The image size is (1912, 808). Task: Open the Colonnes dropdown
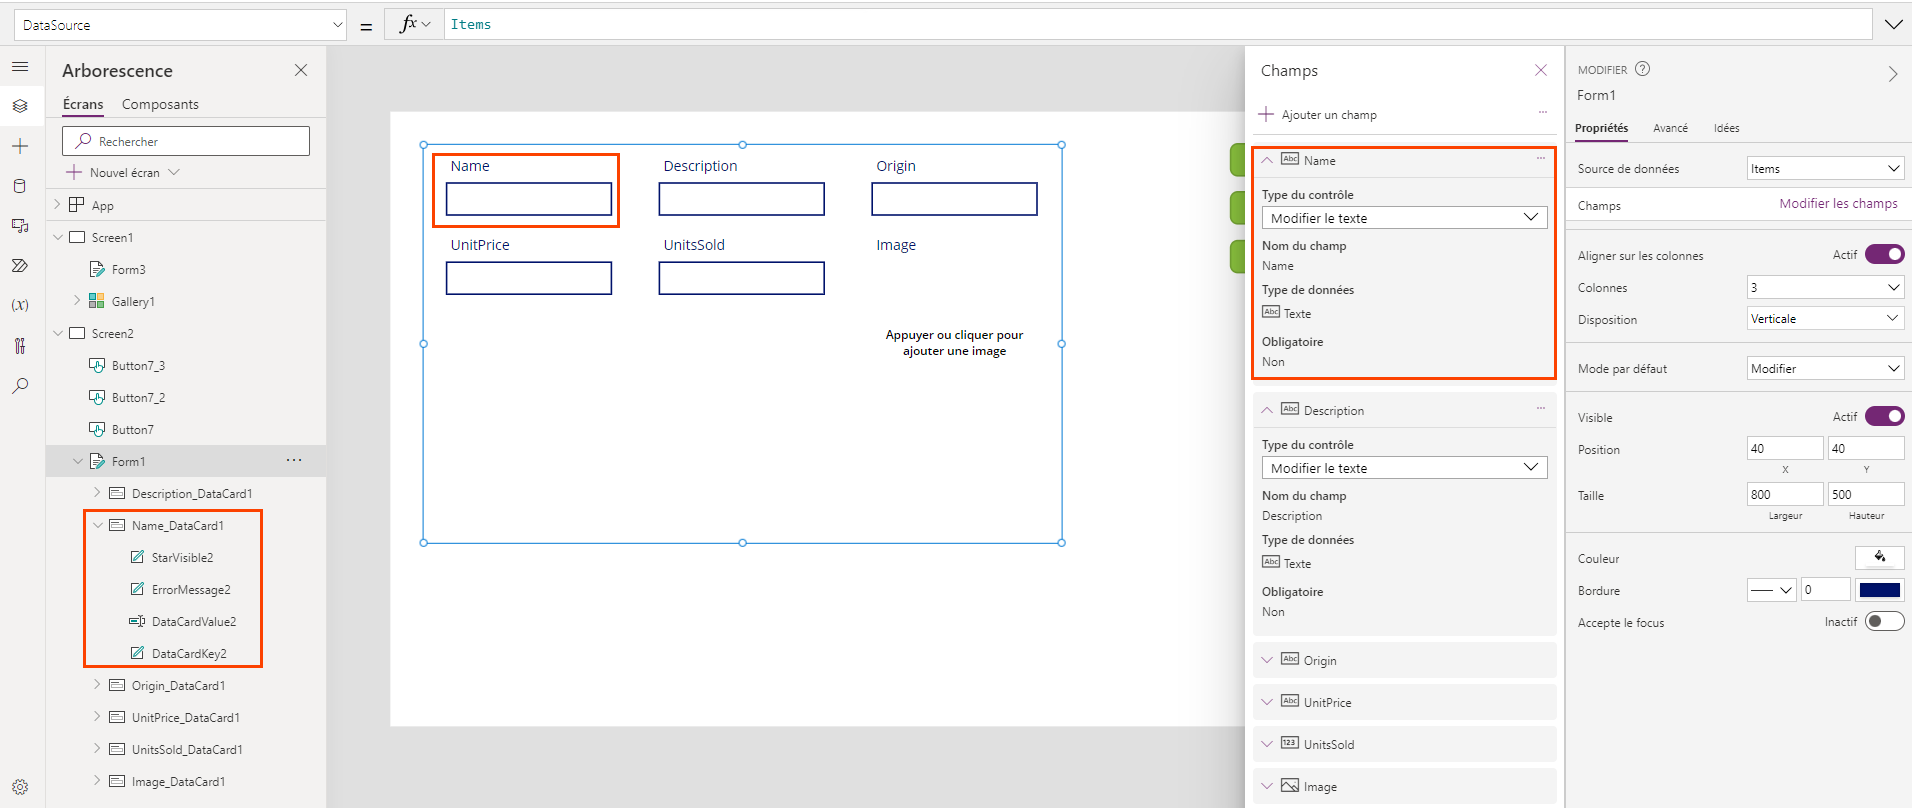coord(1825,287)
